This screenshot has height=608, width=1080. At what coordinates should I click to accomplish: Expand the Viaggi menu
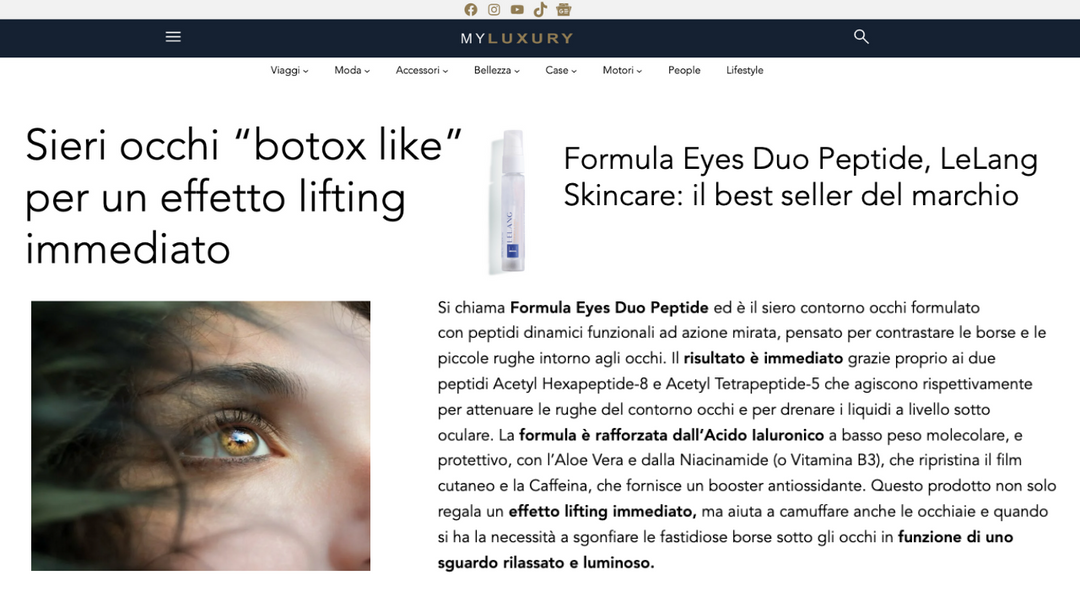coord(289,70)
